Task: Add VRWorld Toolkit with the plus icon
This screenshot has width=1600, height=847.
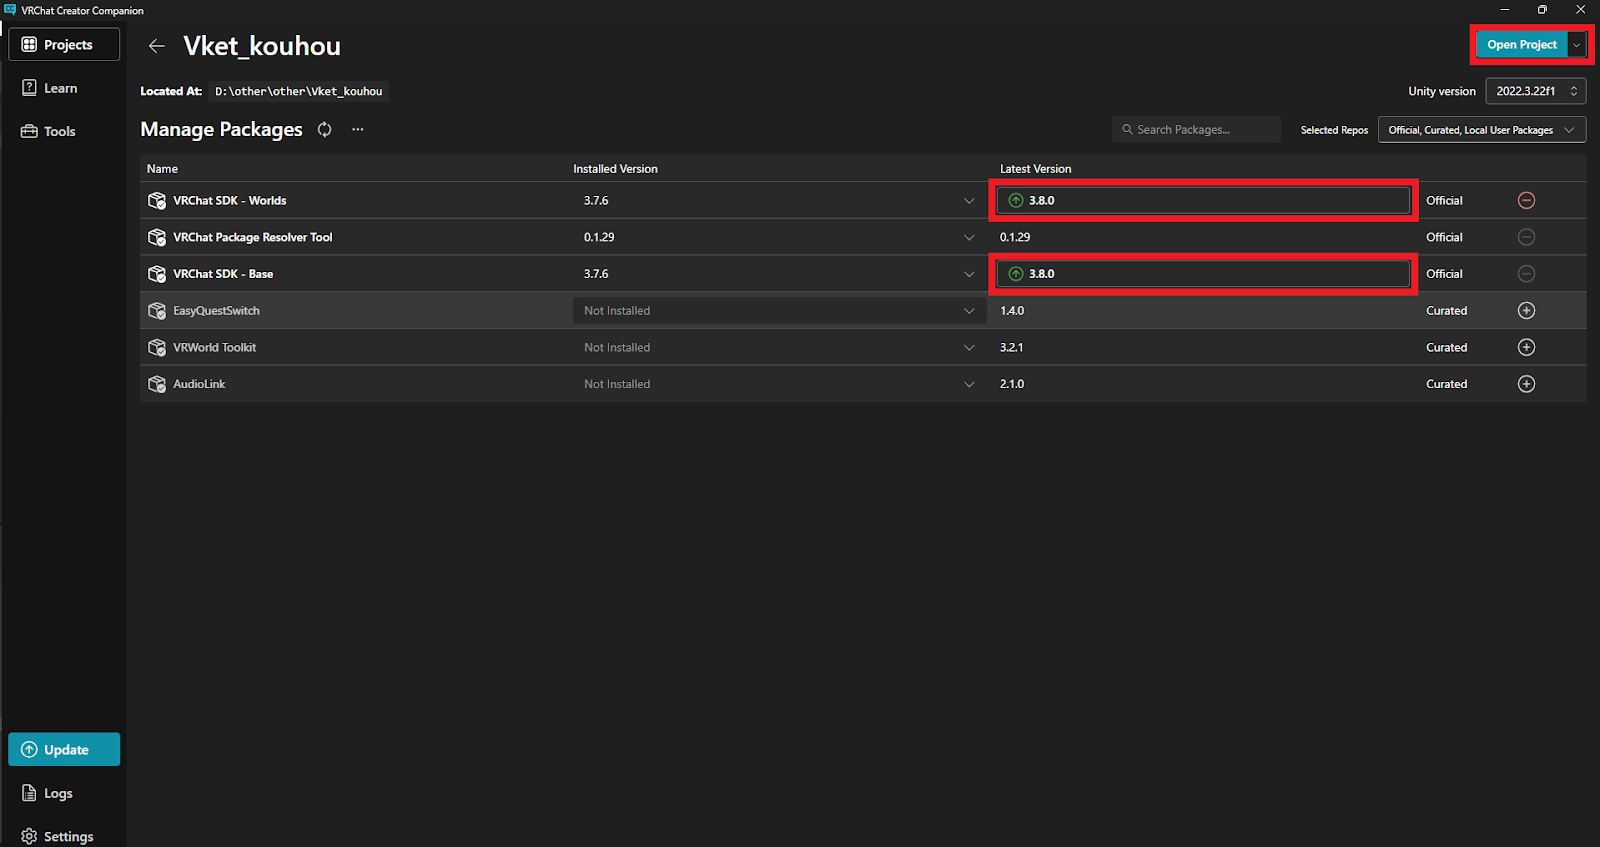Action: [1526, 347]
